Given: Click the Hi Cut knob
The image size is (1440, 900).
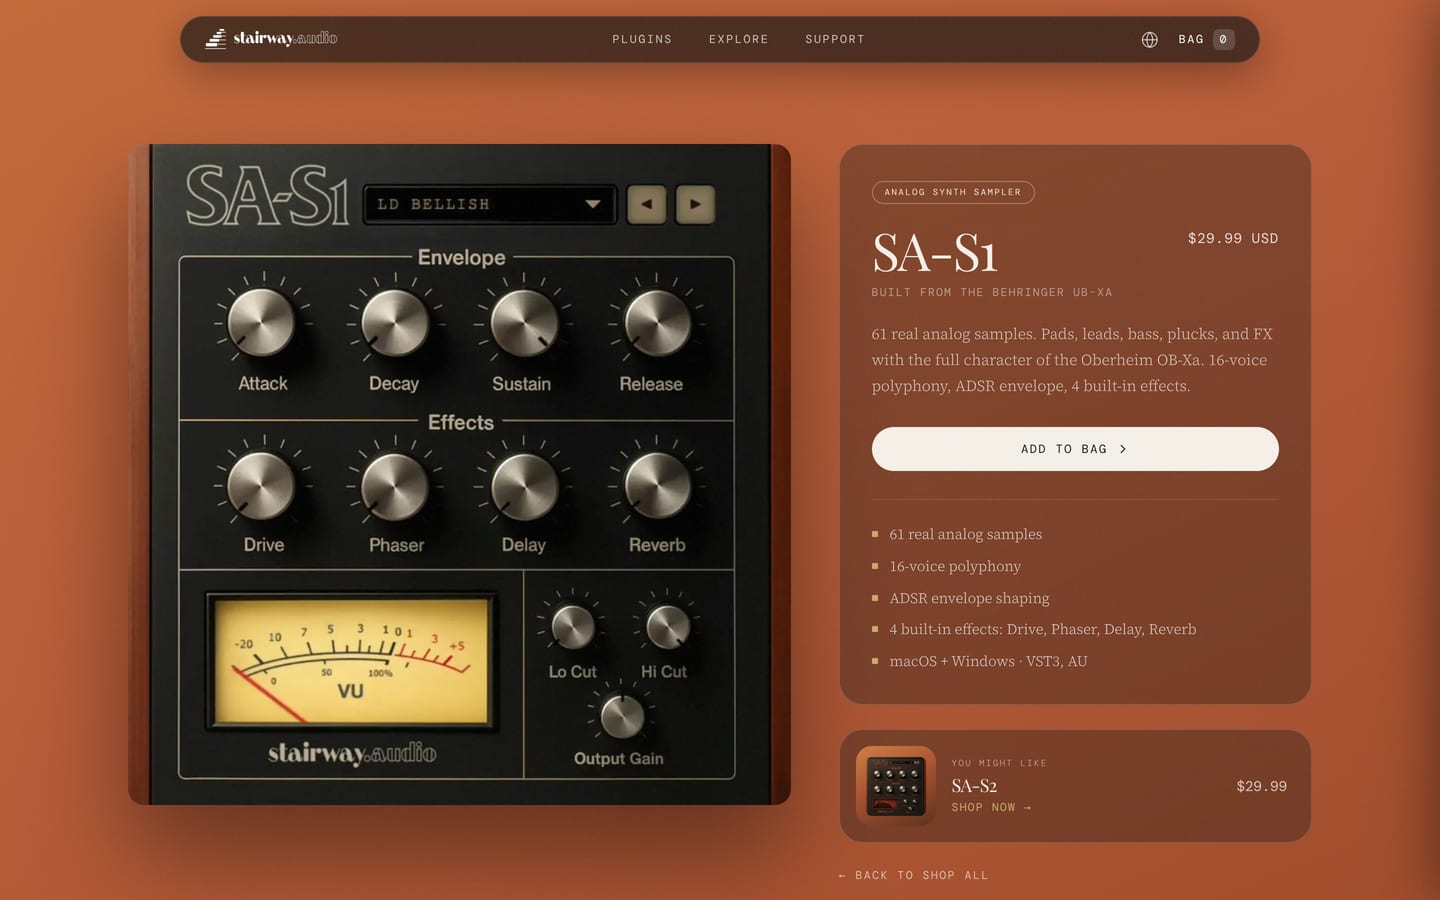Looking at the screenshot, I should pos(667,627).
